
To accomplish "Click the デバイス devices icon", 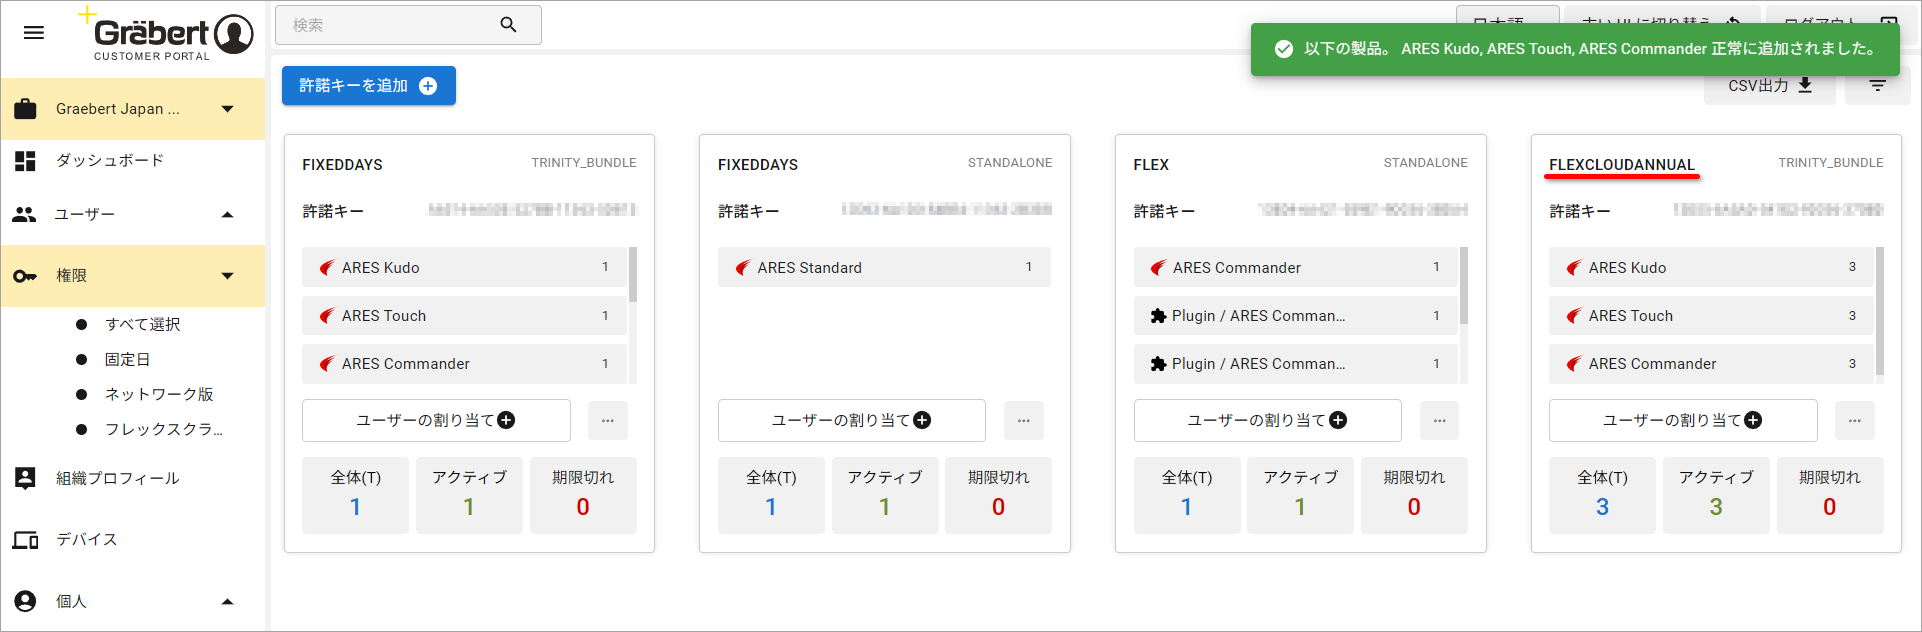I will click(25, 540).
